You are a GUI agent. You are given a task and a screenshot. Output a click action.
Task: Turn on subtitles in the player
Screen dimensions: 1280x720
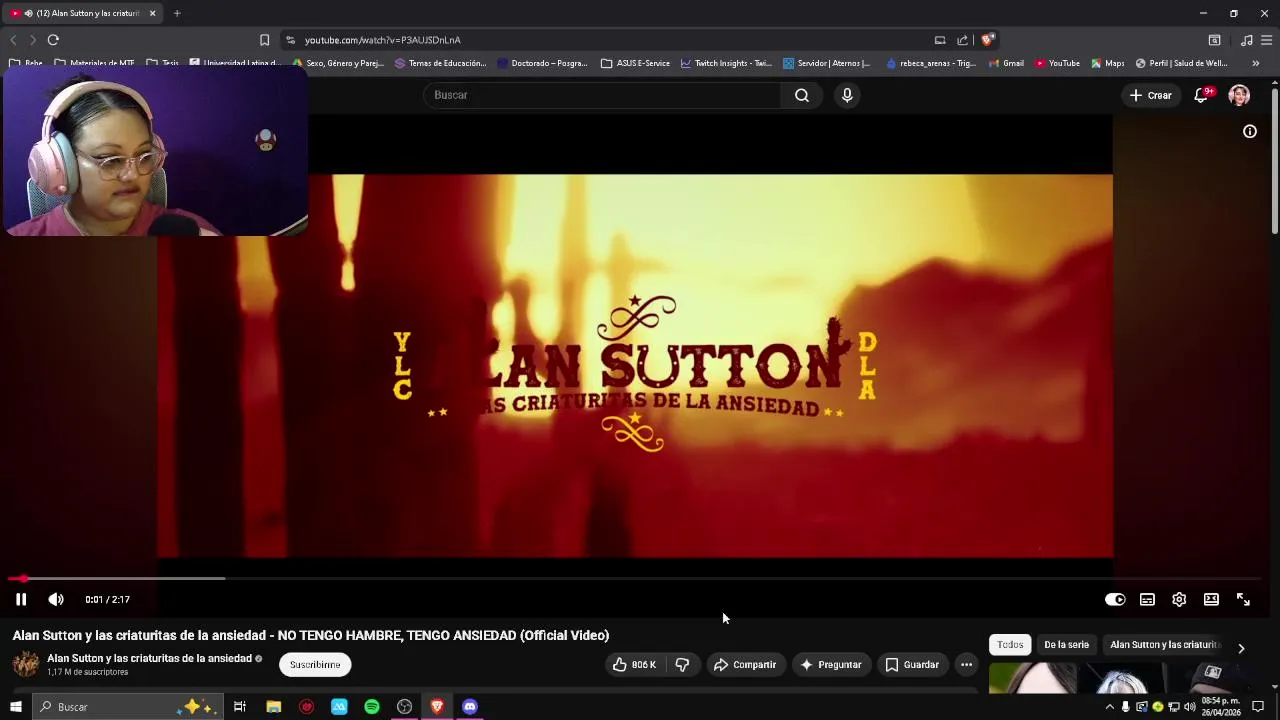pos(1147,599)
